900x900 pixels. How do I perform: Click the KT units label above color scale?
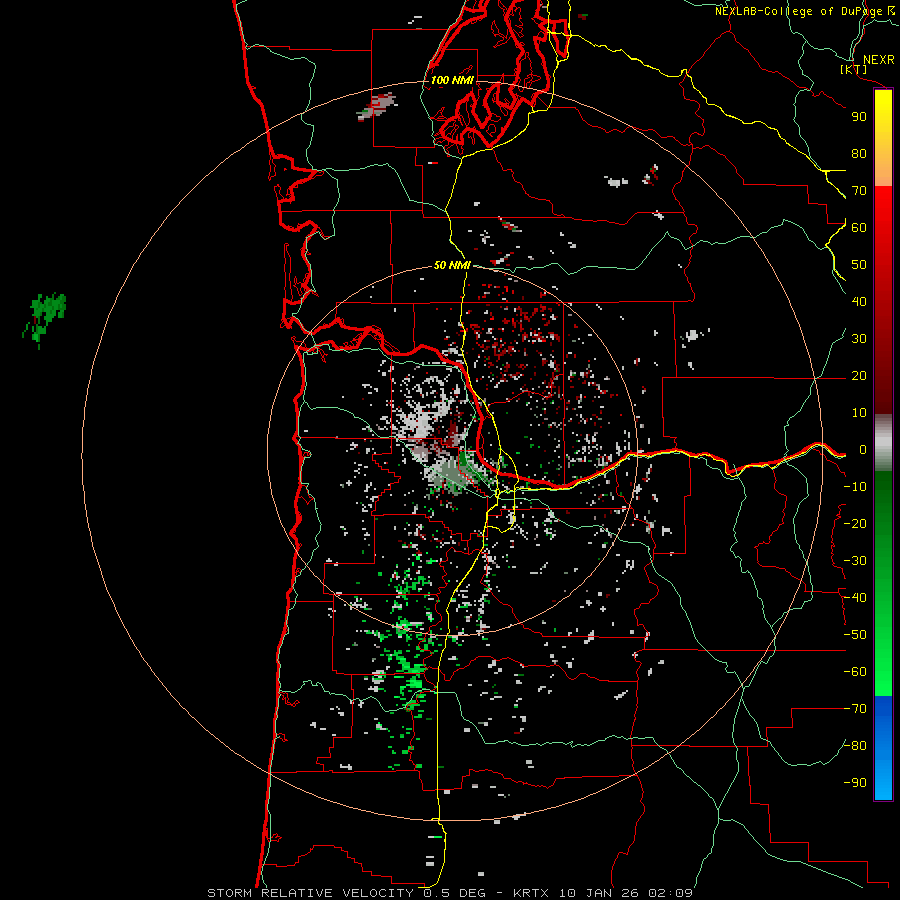click(x=854, y=70)
